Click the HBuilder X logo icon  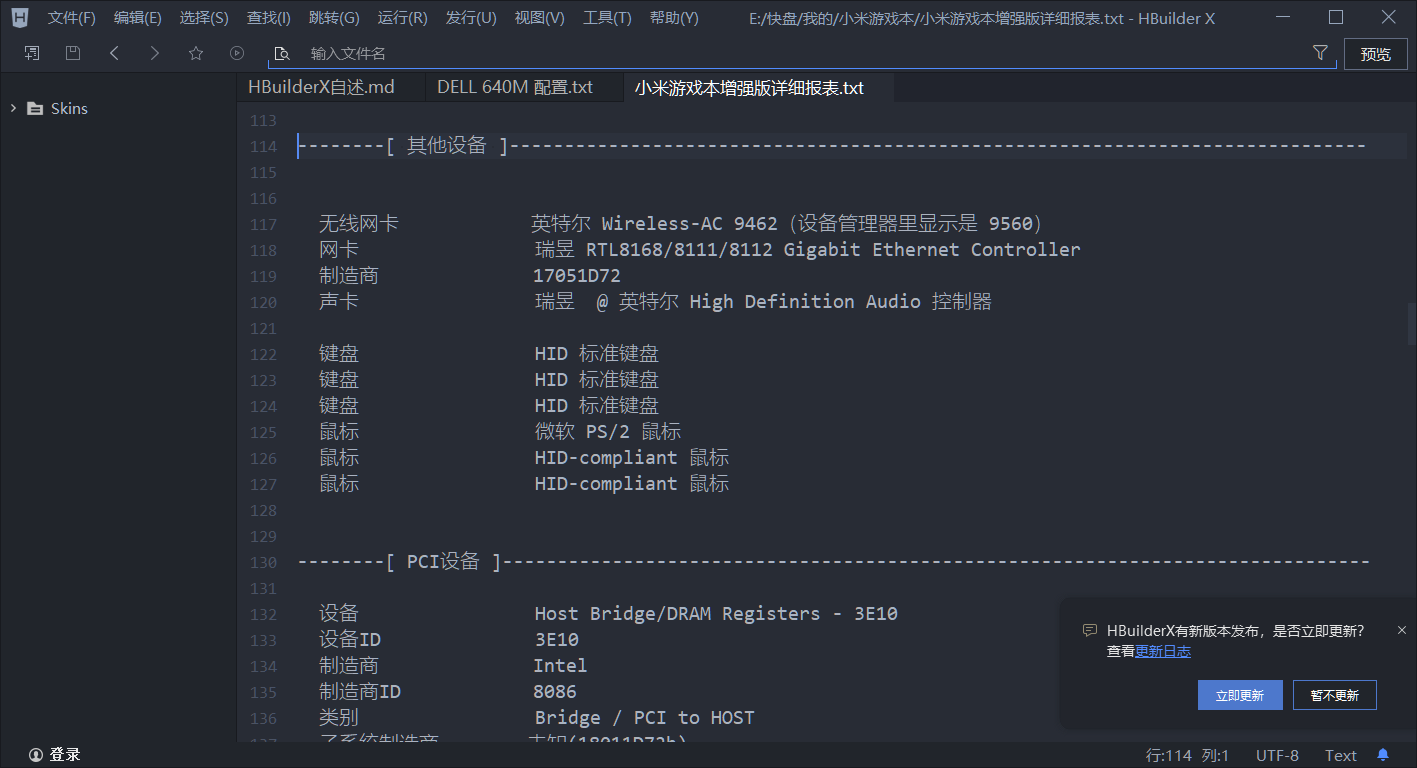click(20, 18)
